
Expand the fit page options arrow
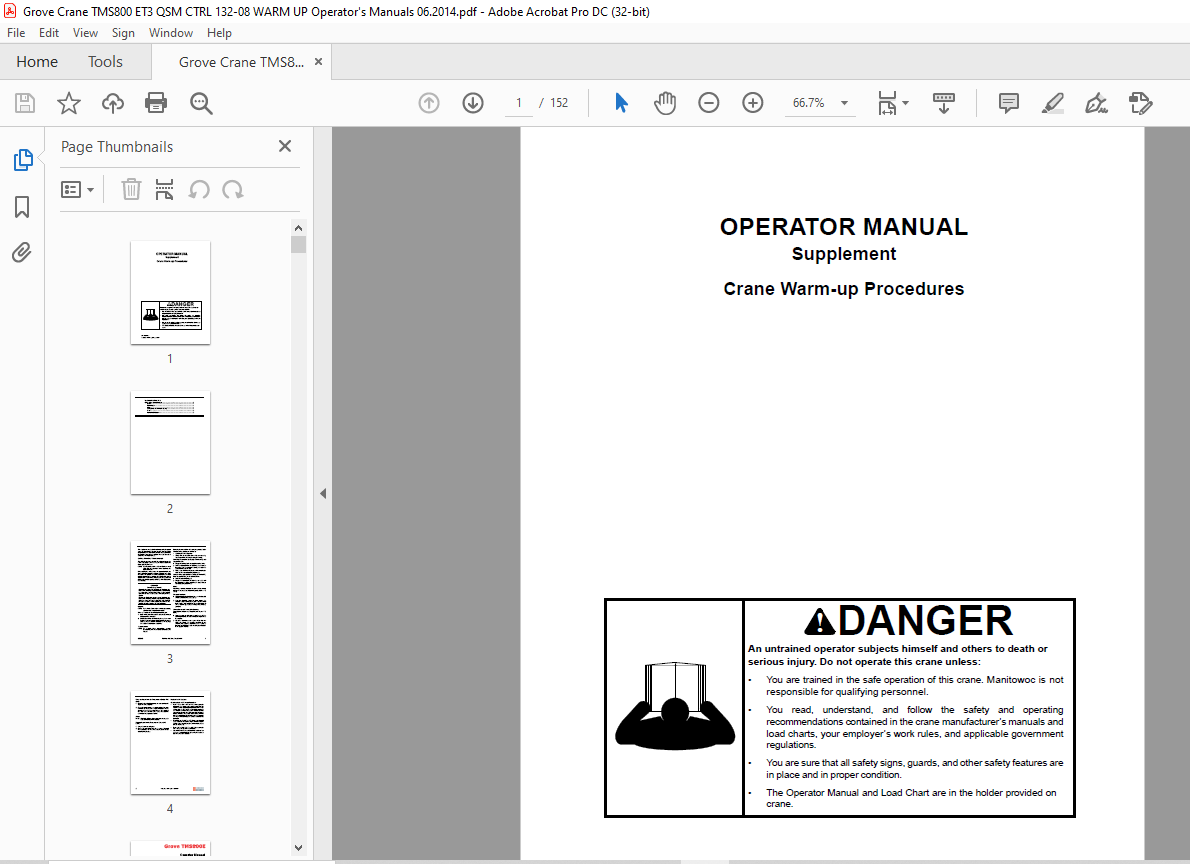[905, 102]
